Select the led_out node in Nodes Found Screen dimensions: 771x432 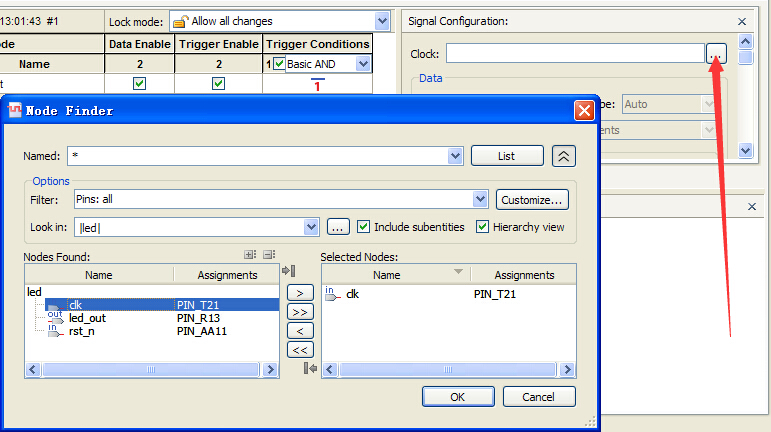pyautogui.click(x=87, y=318)
